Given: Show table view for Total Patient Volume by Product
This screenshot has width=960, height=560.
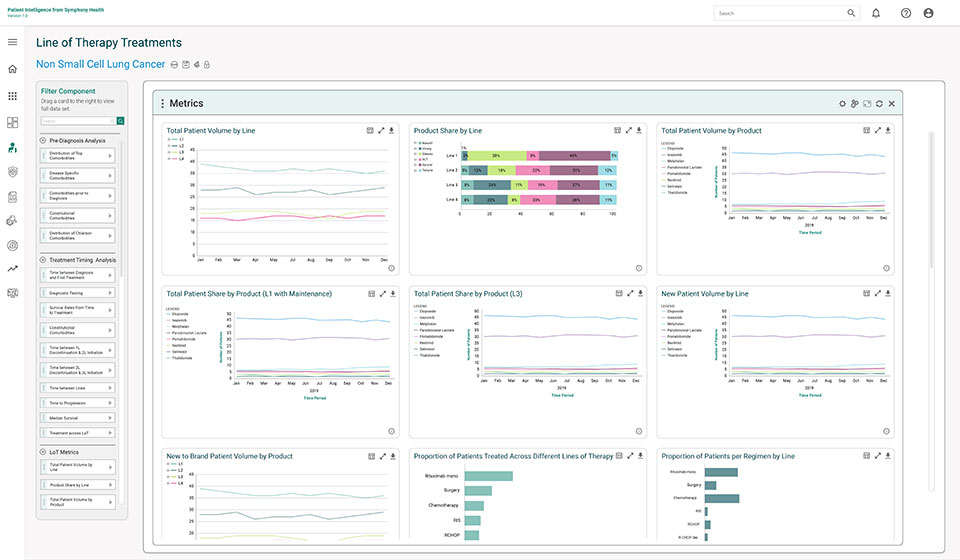Looking at the screenshot, I should pos(866,130).
